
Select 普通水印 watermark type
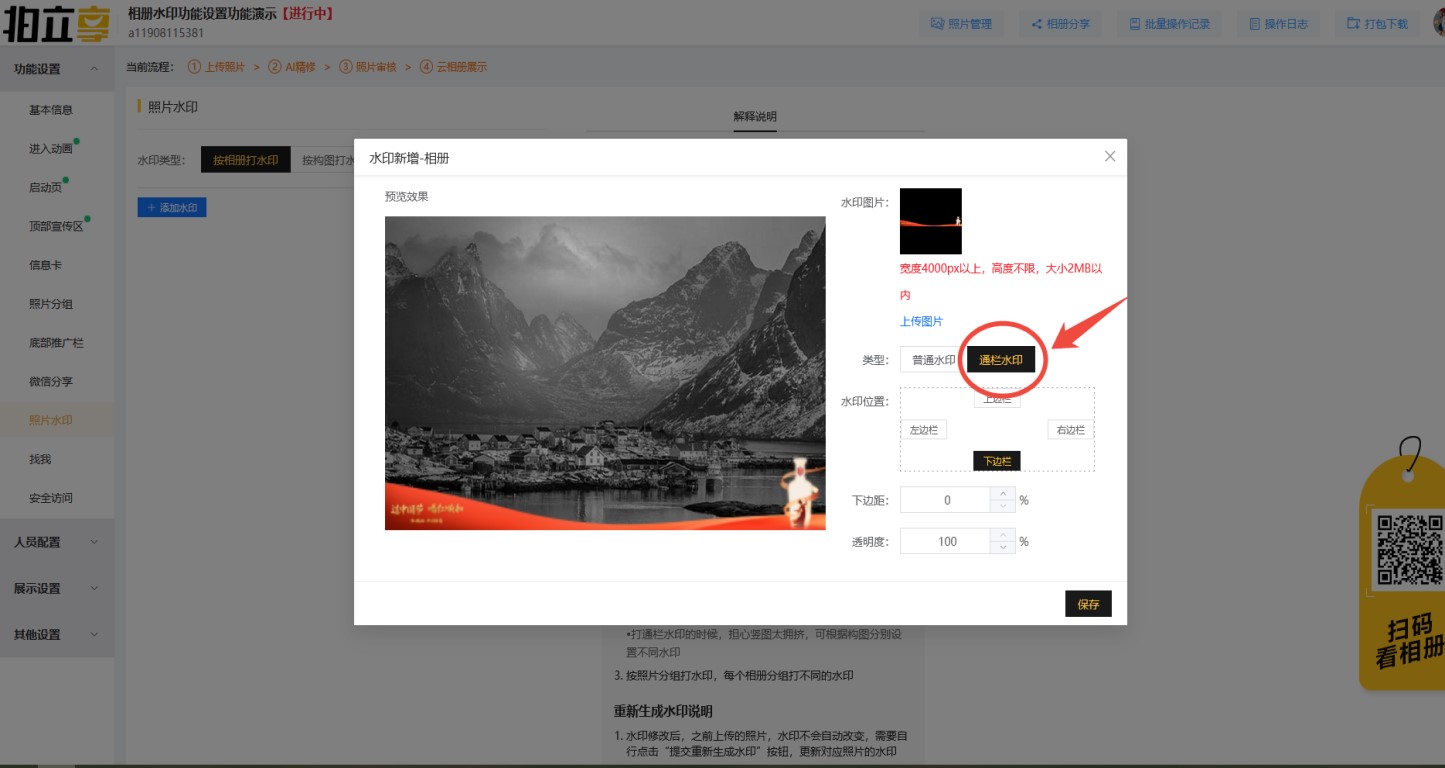932,360
